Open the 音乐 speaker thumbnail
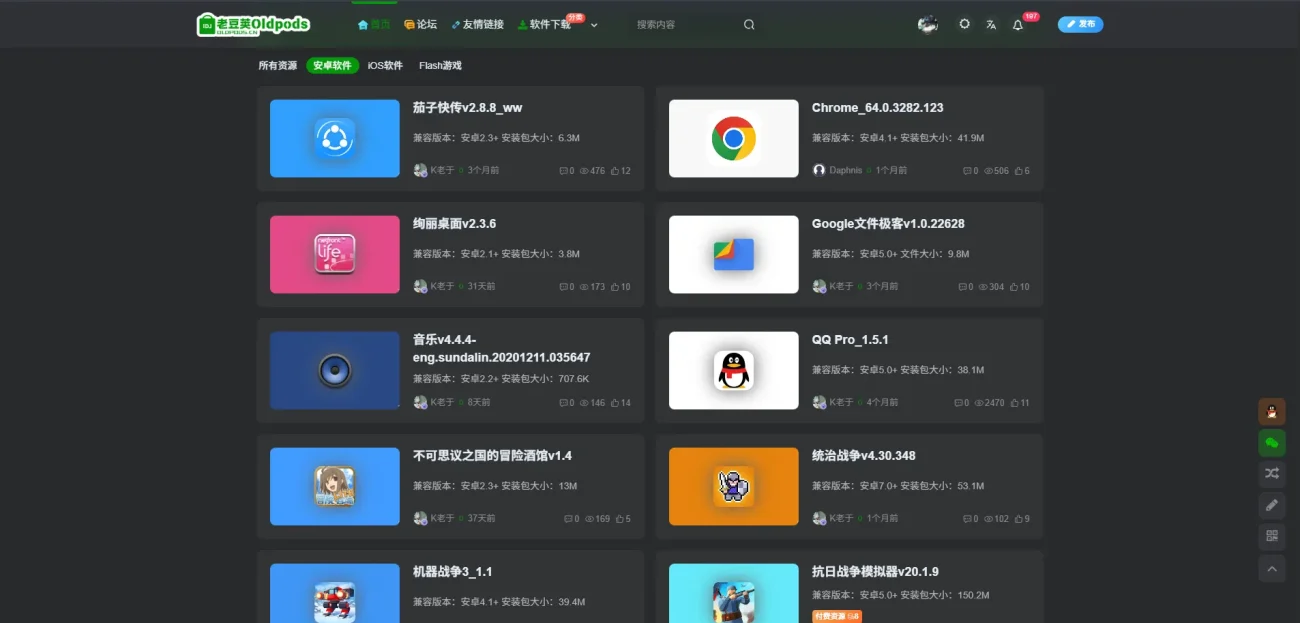Screen dimensions: 1300x623 (x=335, y=370)
